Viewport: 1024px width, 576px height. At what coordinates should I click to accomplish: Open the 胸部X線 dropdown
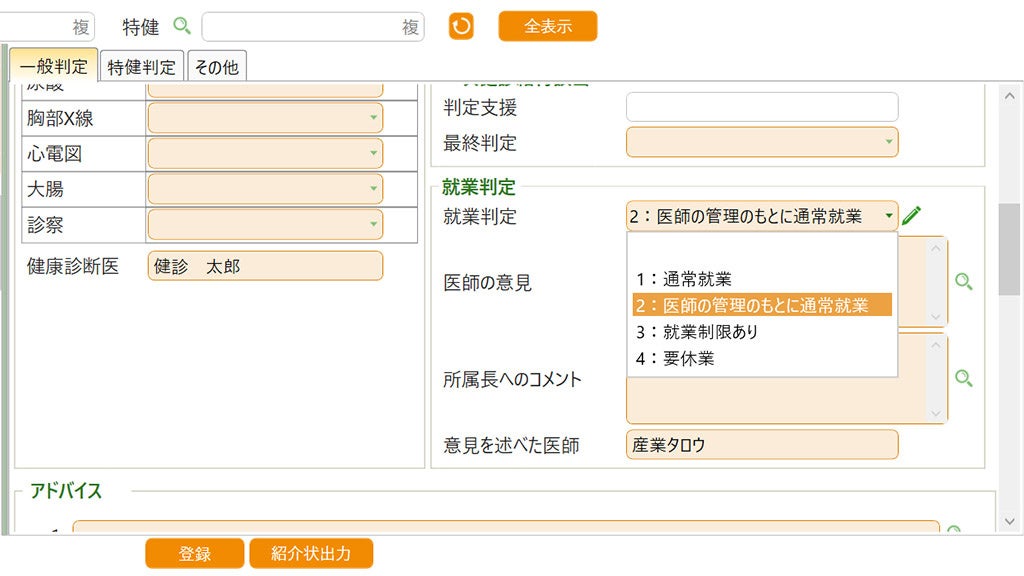(265, 118)
